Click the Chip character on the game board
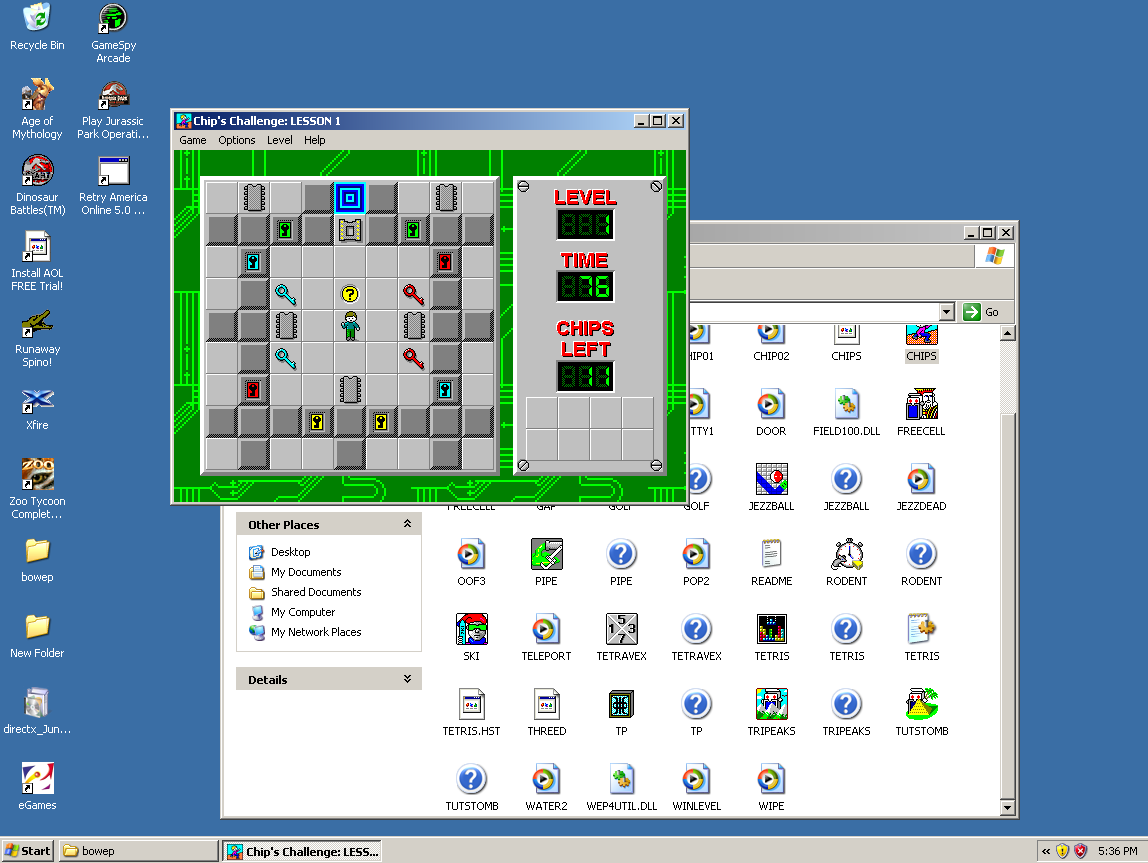1148x863 pixels. tap(350, 326)
